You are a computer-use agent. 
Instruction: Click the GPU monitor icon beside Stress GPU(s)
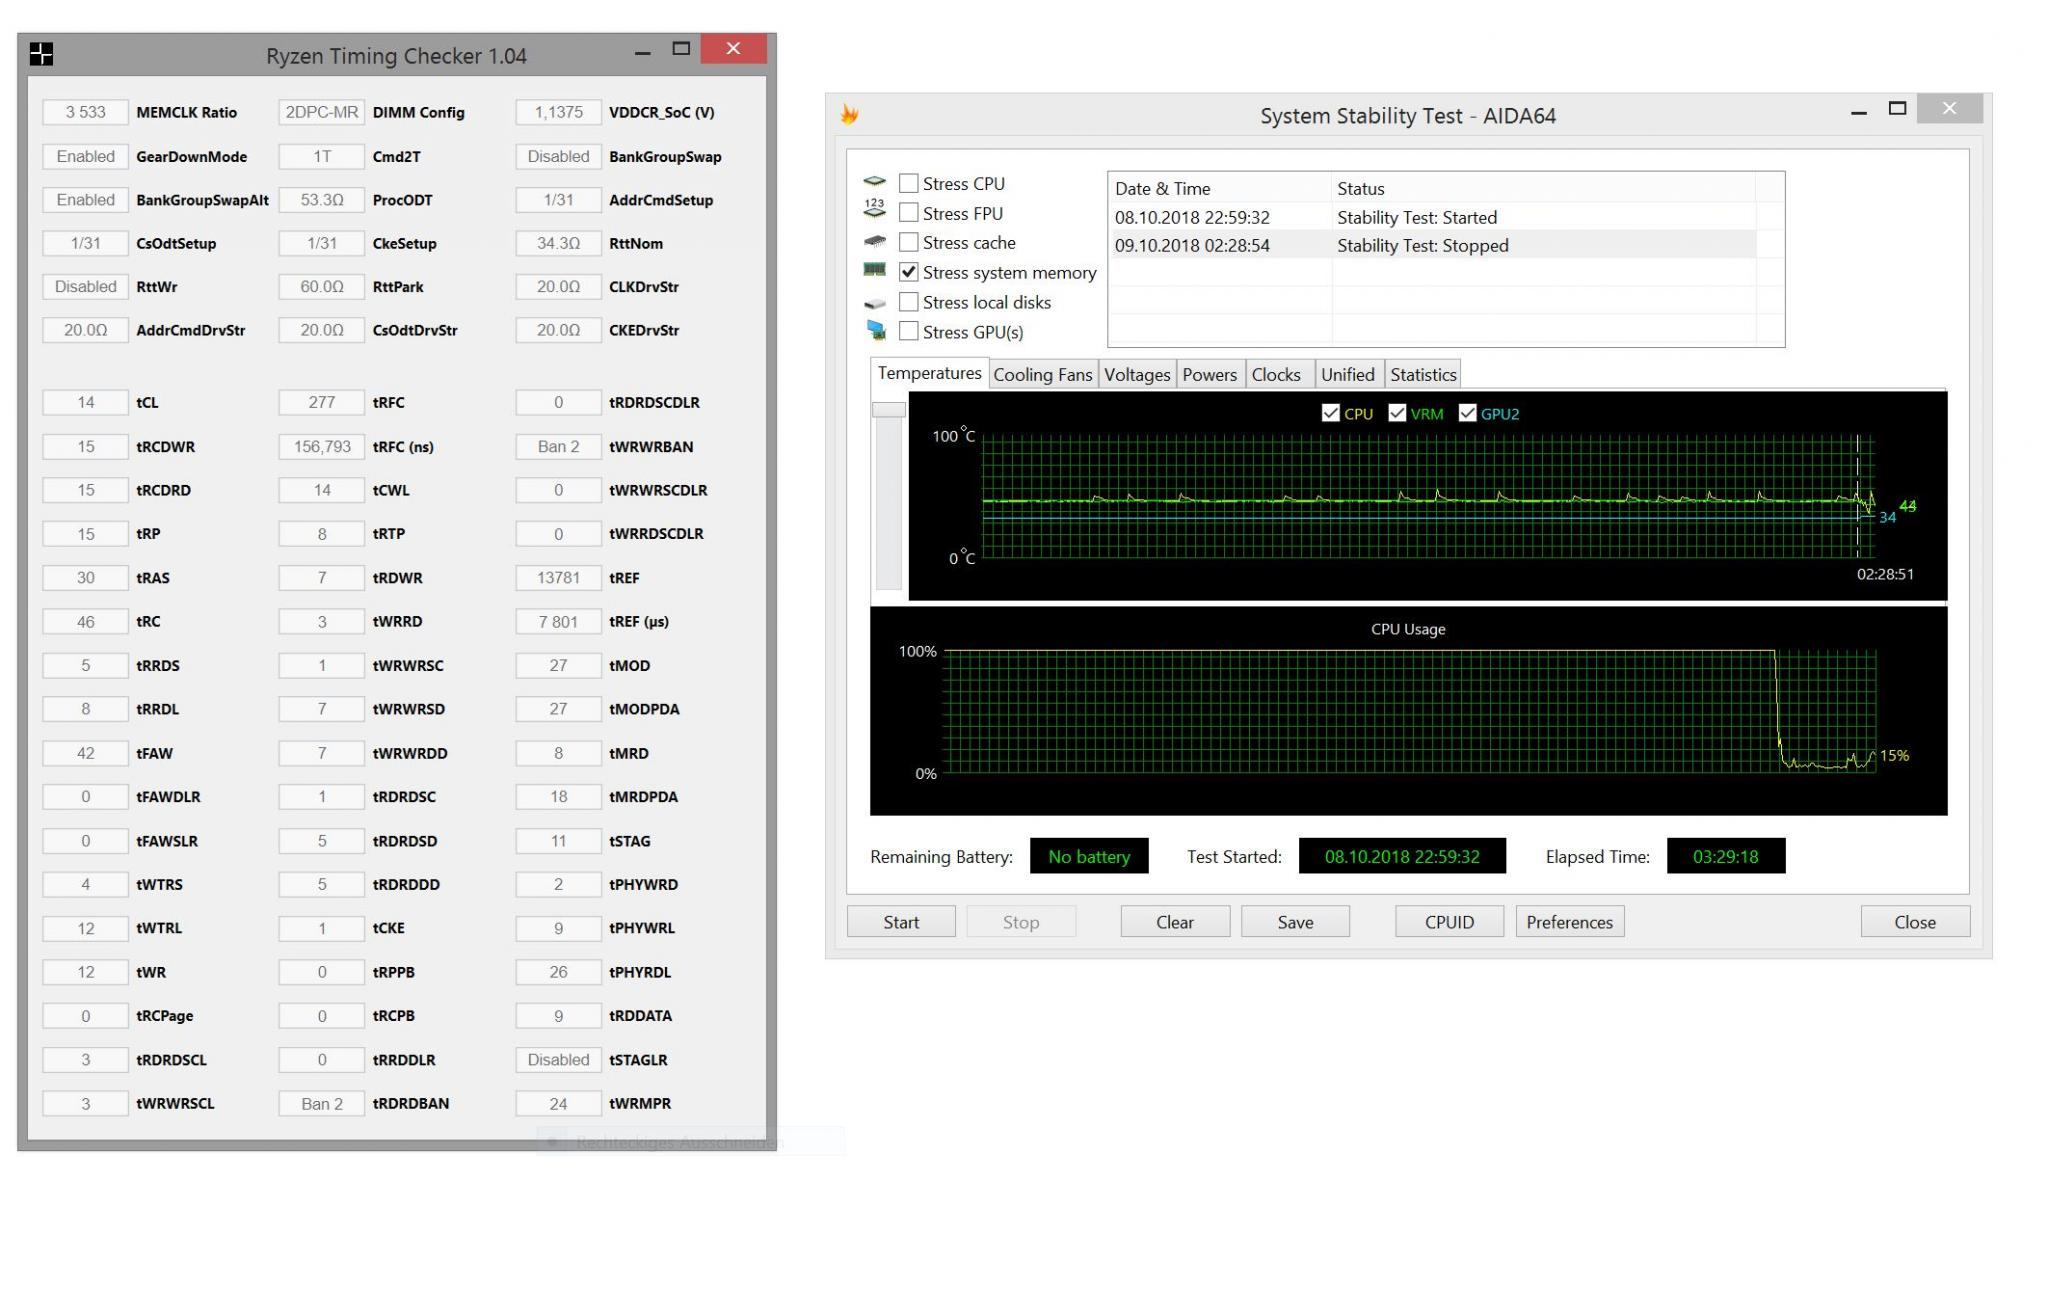point(877,330)
